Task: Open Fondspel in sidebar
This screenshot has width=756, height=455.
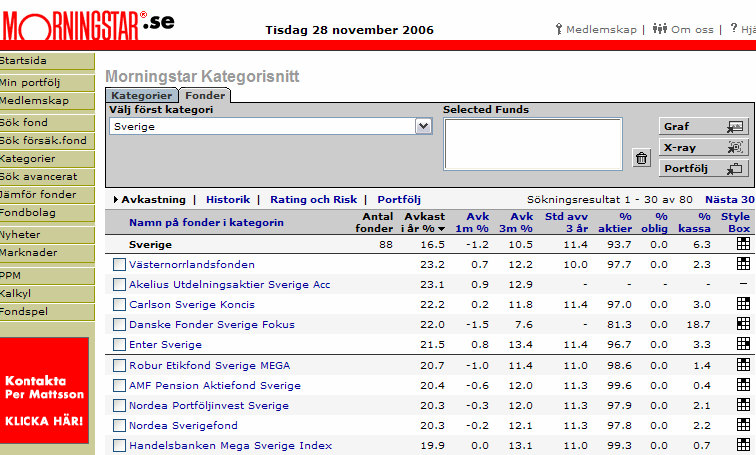Action: click(x=47, y=312)
